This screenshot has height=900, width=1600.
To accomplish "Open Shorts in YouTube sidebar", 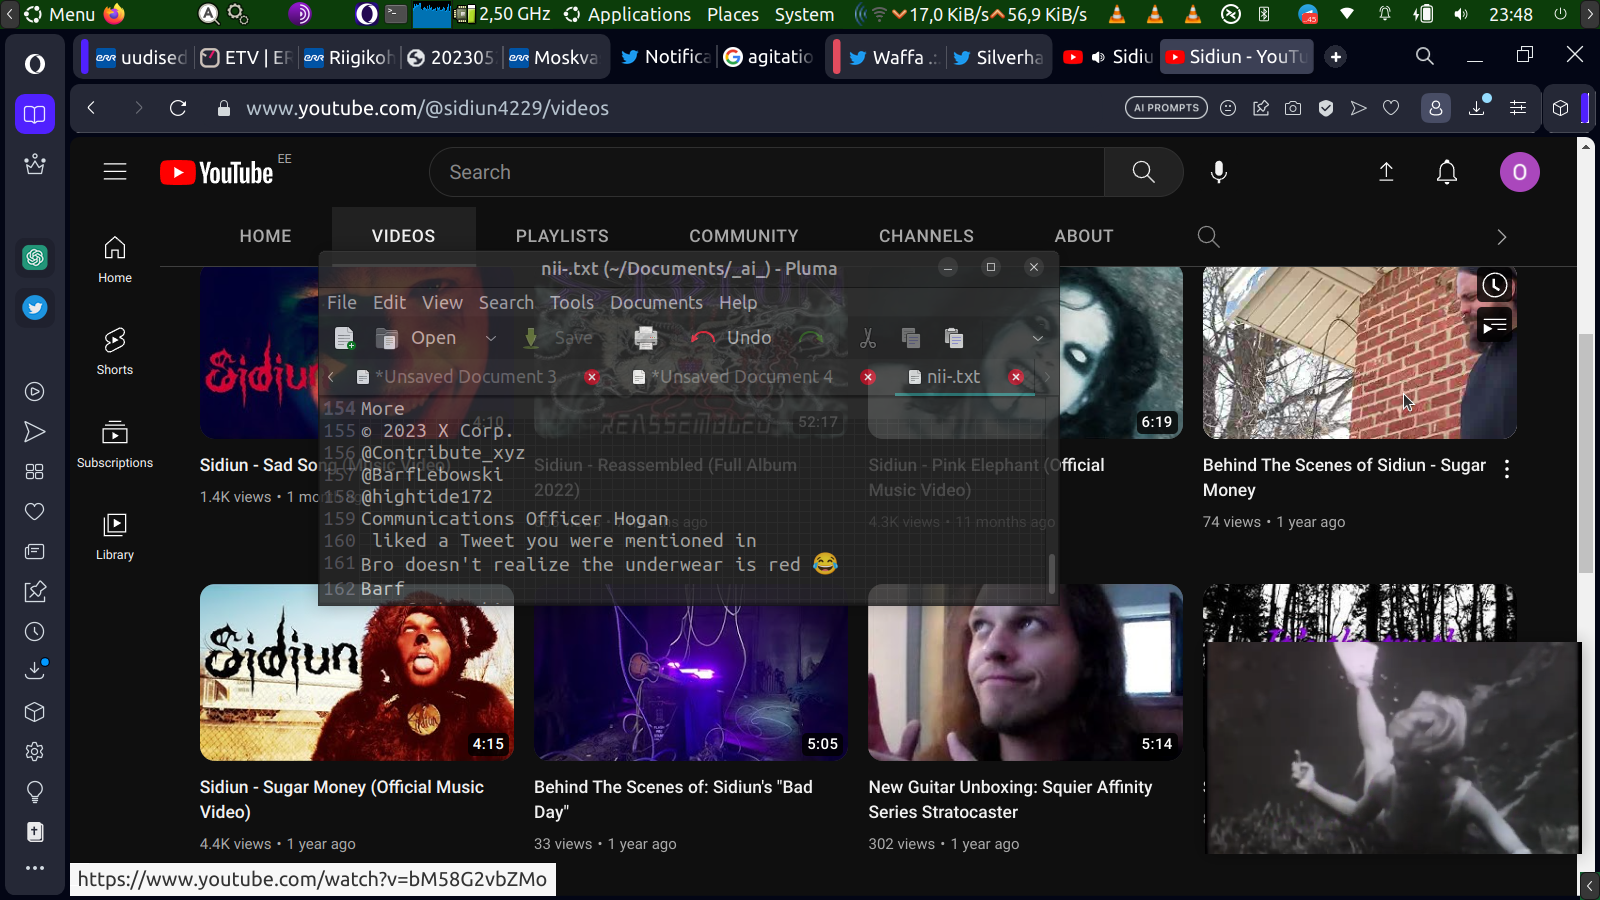I will click(115, 351).
